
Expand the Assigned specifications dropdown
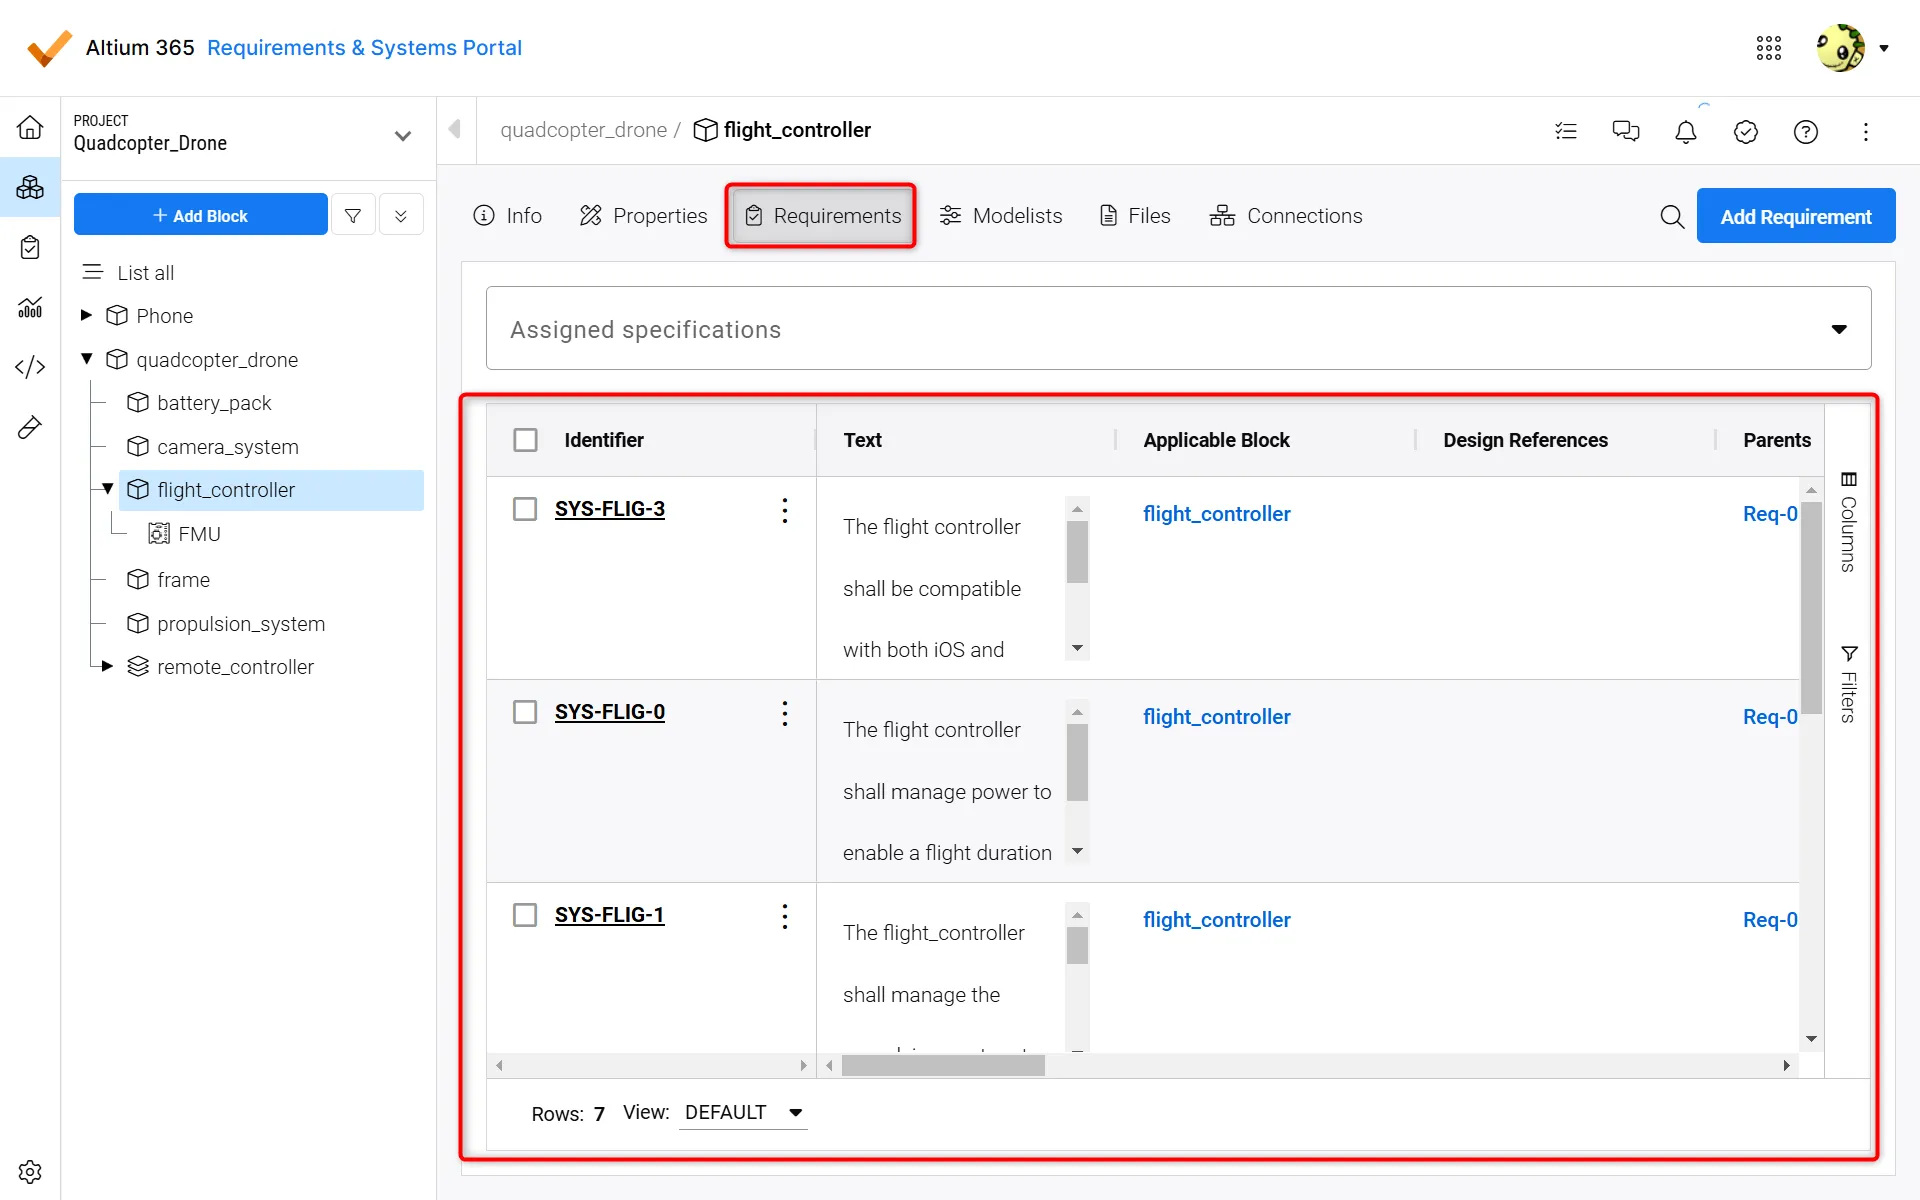pos(1838,329)
